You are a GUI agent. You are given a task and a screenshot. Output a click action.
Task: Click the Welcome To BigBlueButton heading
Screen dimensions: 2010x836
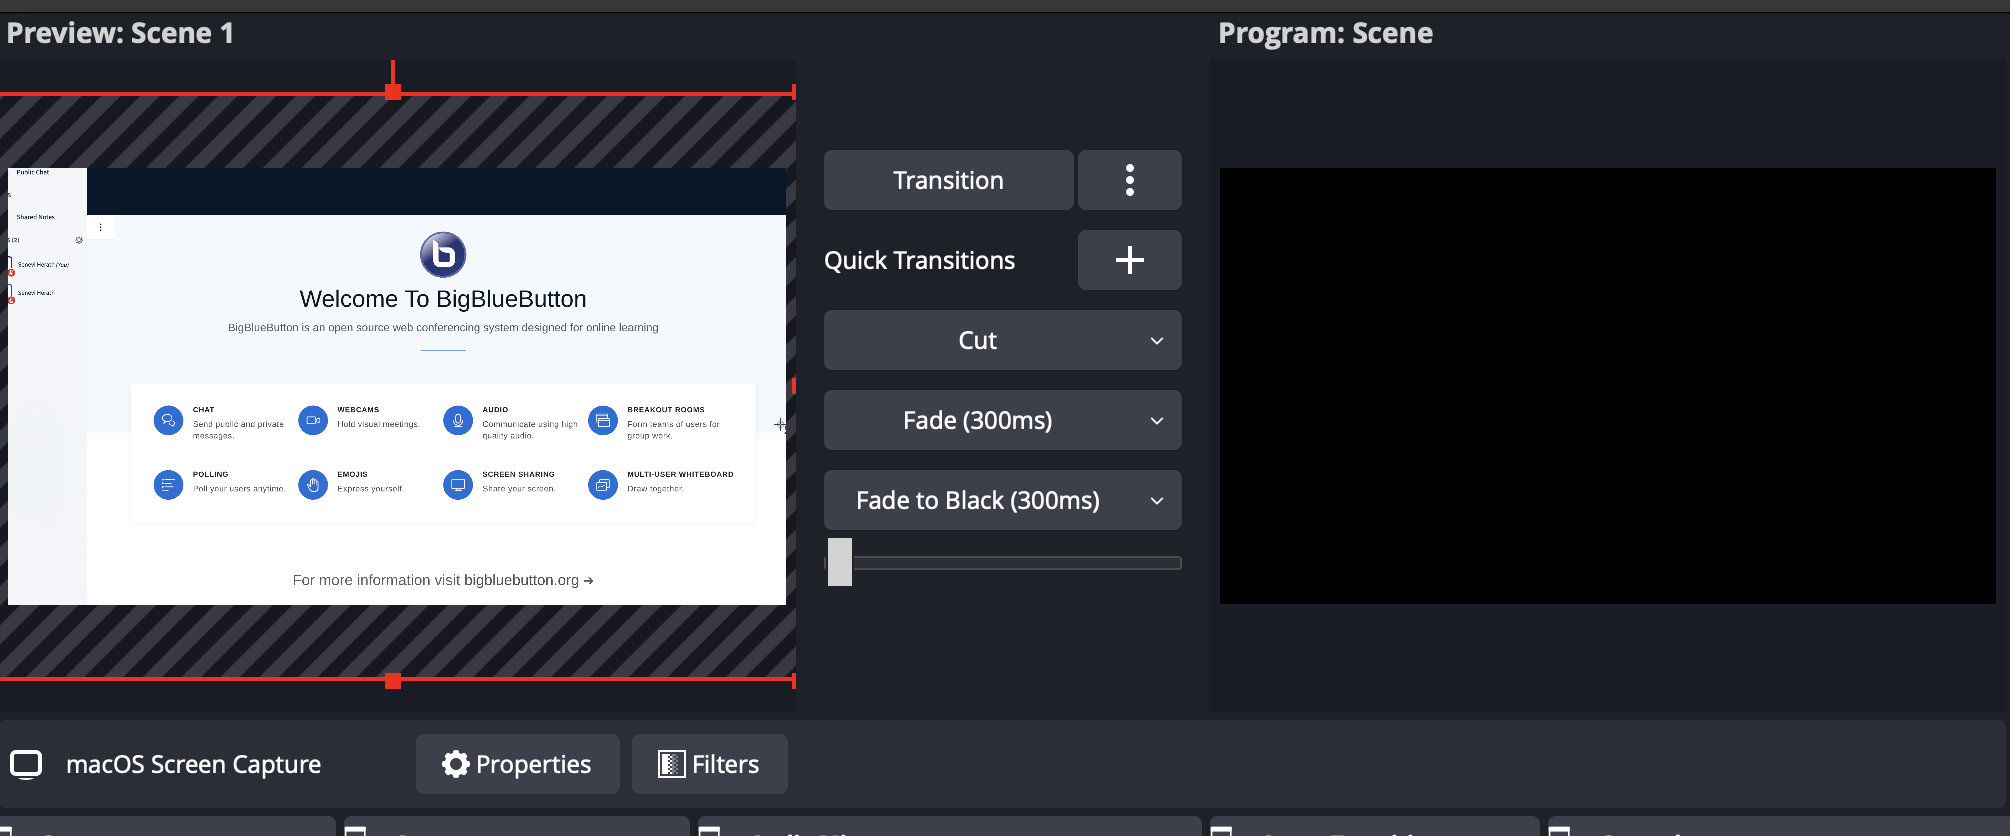[x=443, y=299]
